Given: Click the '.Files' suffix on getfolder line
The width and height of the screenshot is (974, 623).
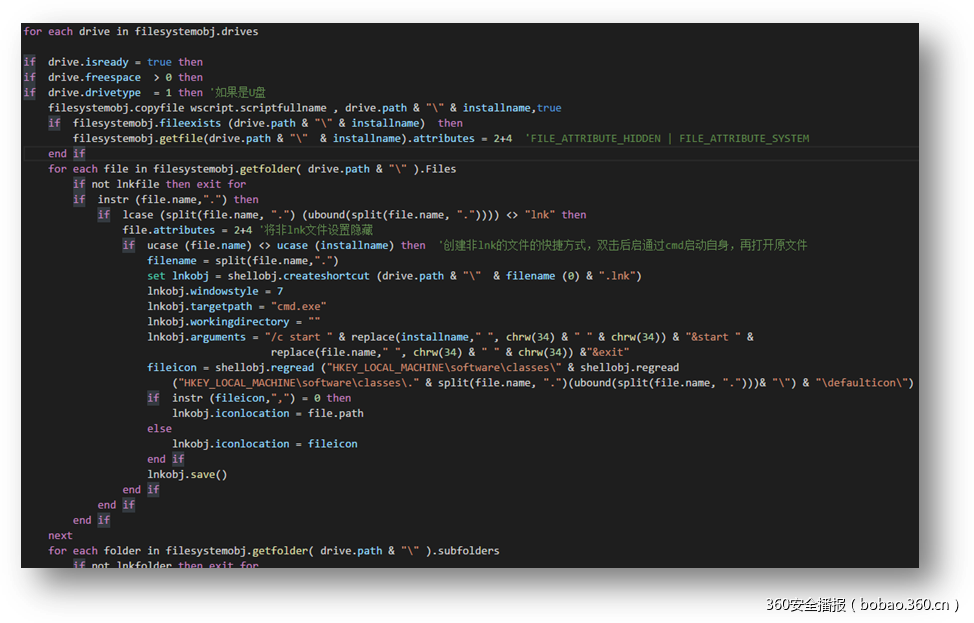Looking at the screenshot, I should pyautogui.click(x=437, y=169).
